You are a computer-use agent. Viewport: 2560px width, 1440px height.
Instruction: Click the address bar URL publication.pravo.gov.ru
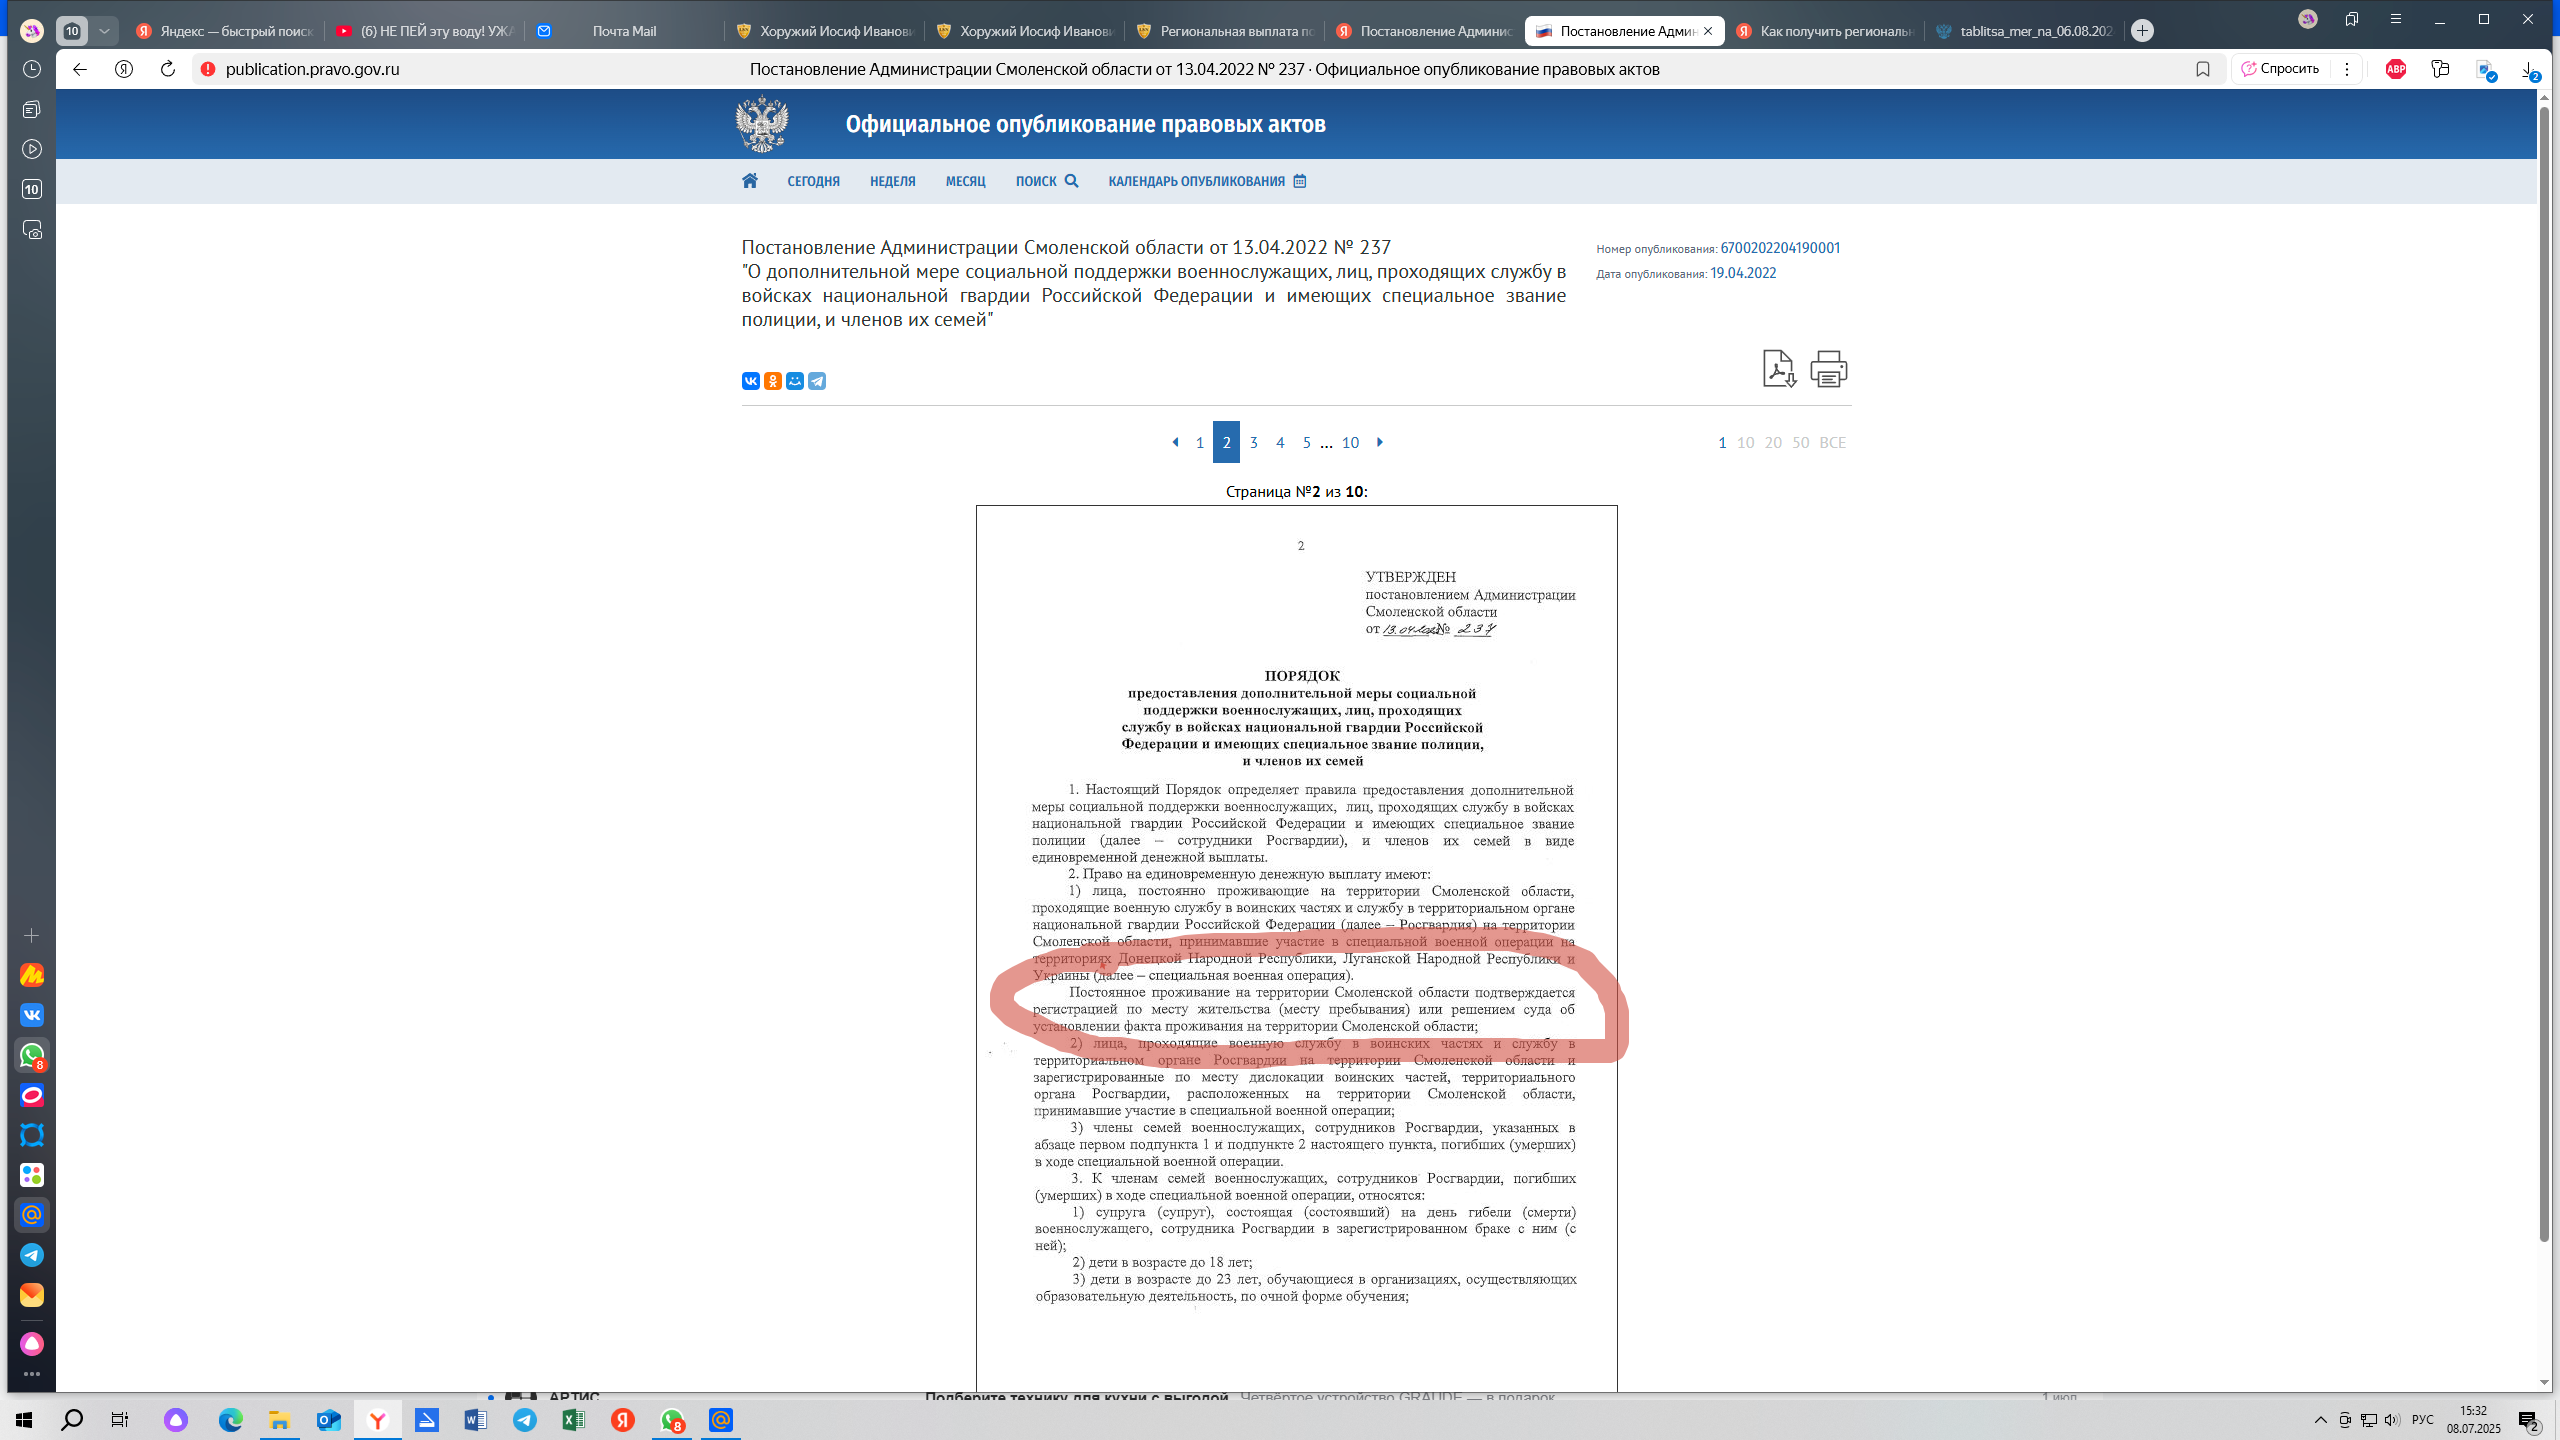[x=313, y=69]
